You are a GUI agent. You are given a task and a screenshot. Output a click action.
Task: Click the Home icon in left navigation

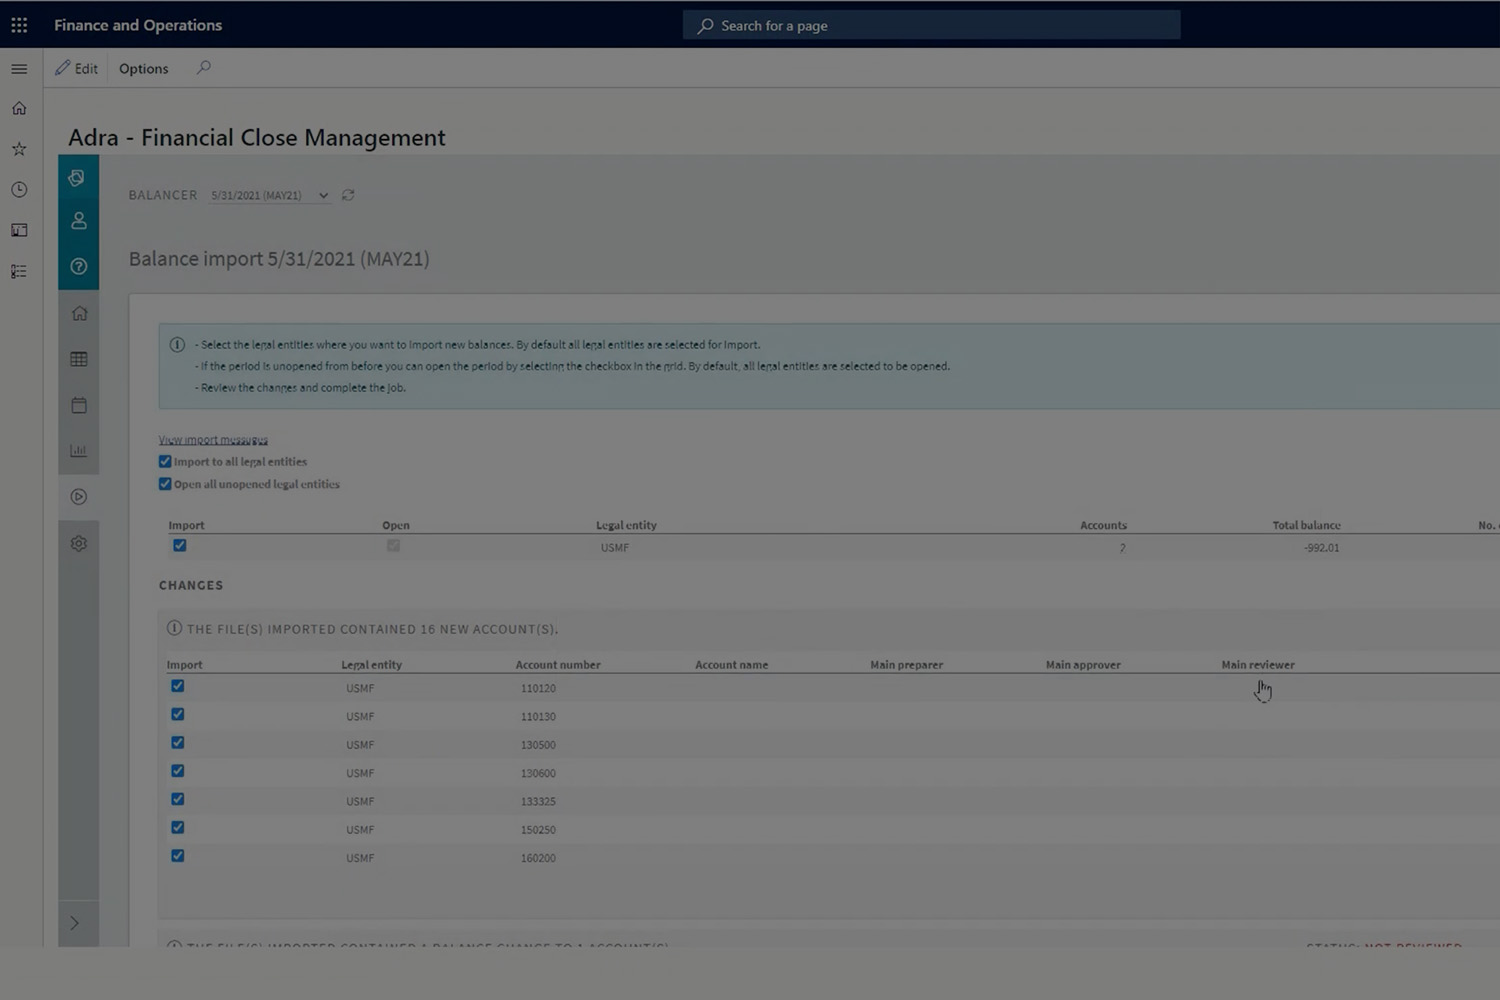click(x=19, y=109)
